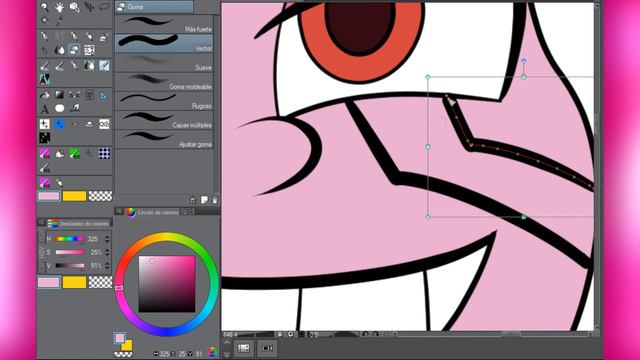Image resolution: width=640 pixels, height=360 pixels.
Task: Click the duplicate sub tool page icon
Action: (204, 200)
